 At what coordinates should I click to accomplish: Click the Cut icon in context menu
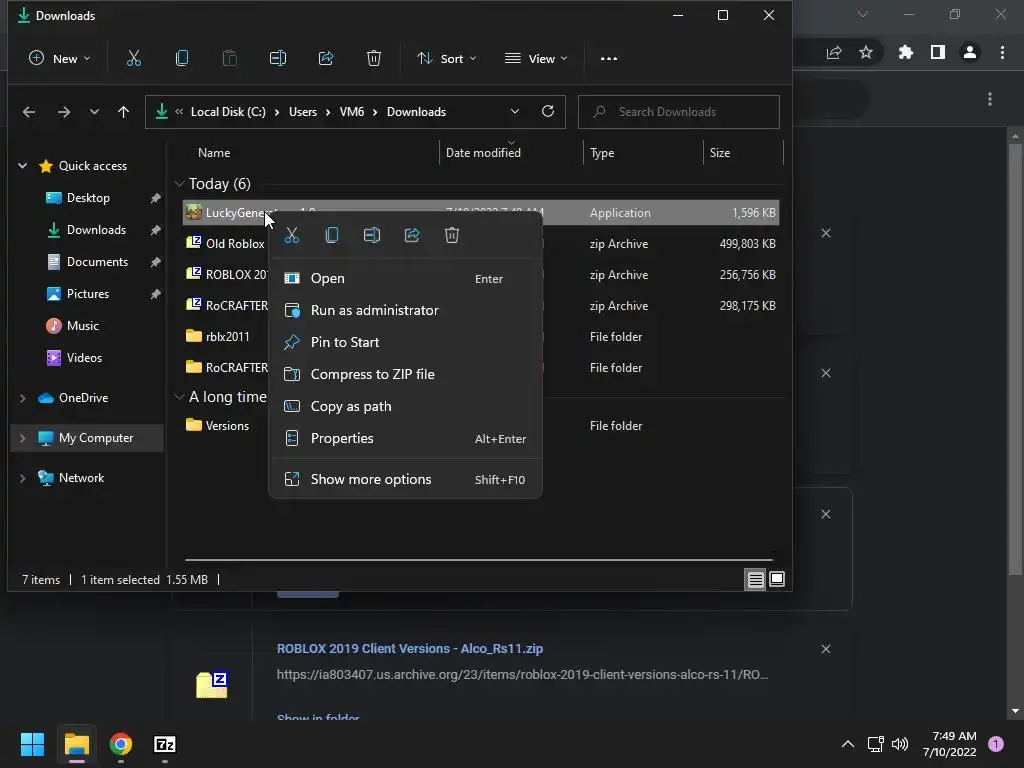292,235
